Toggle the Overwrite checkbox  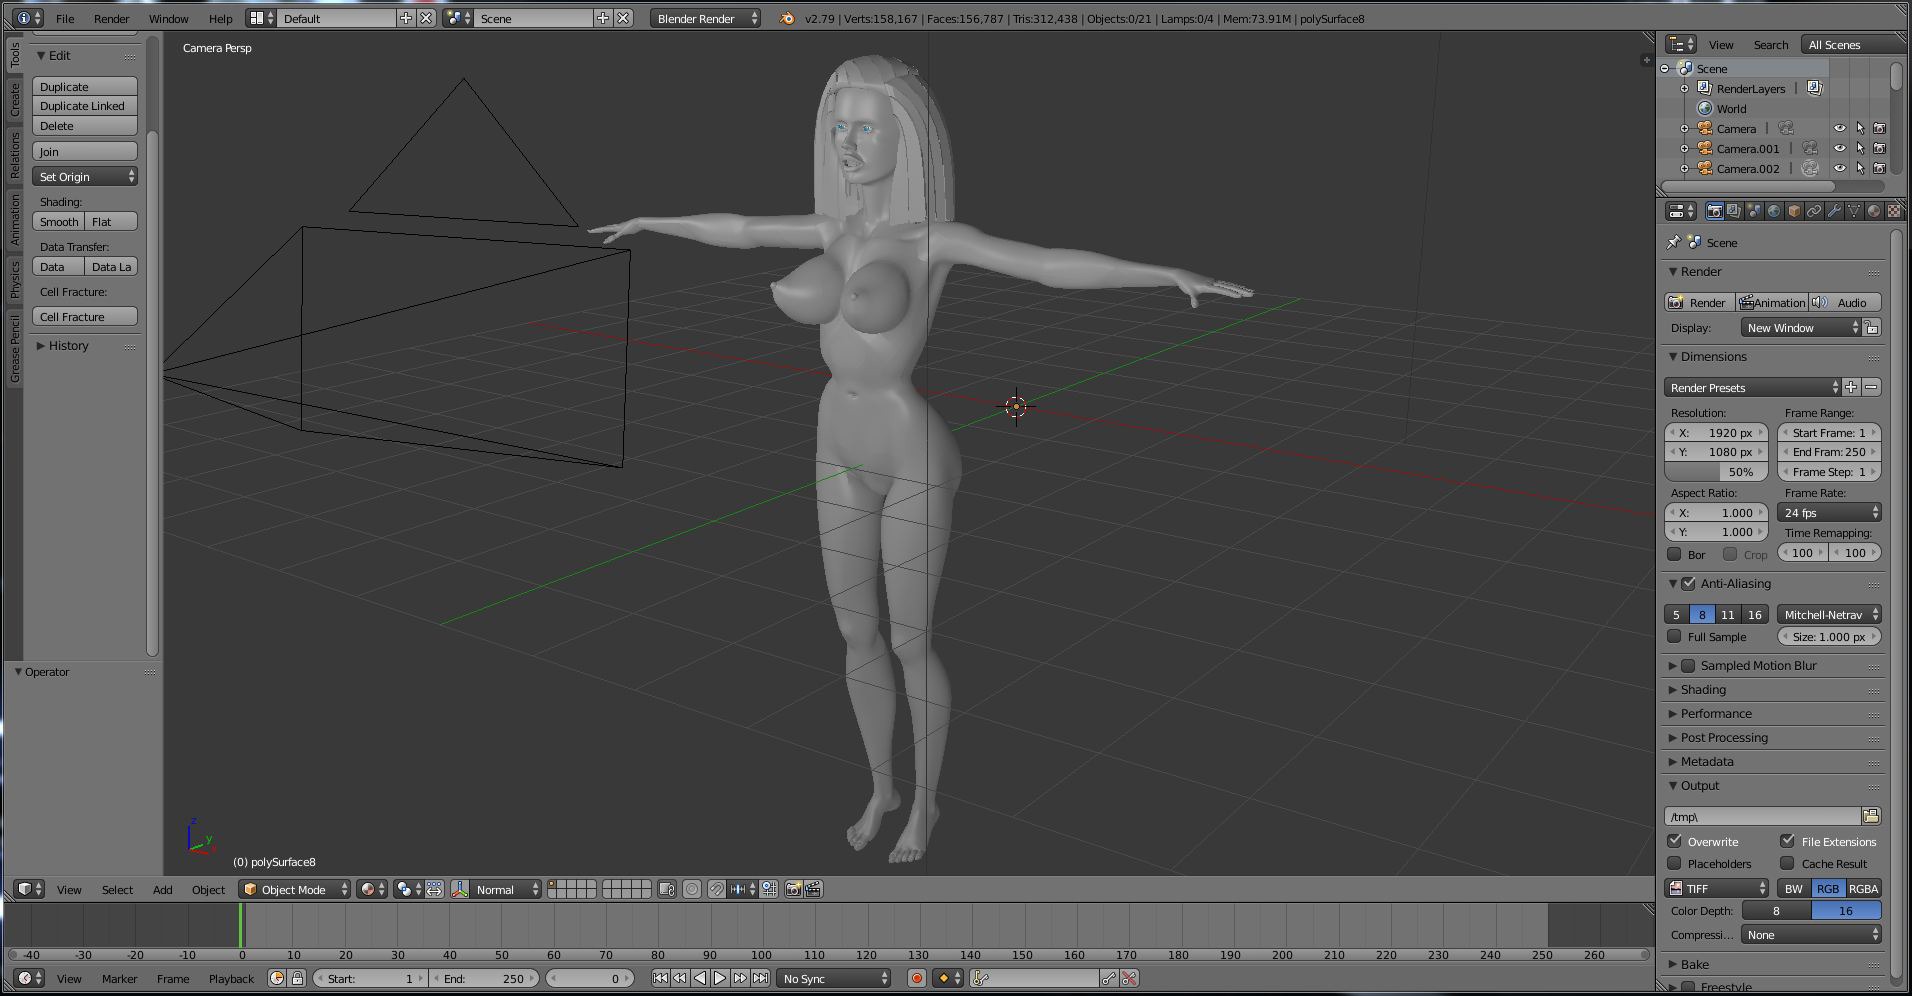tap(1675, 841)
